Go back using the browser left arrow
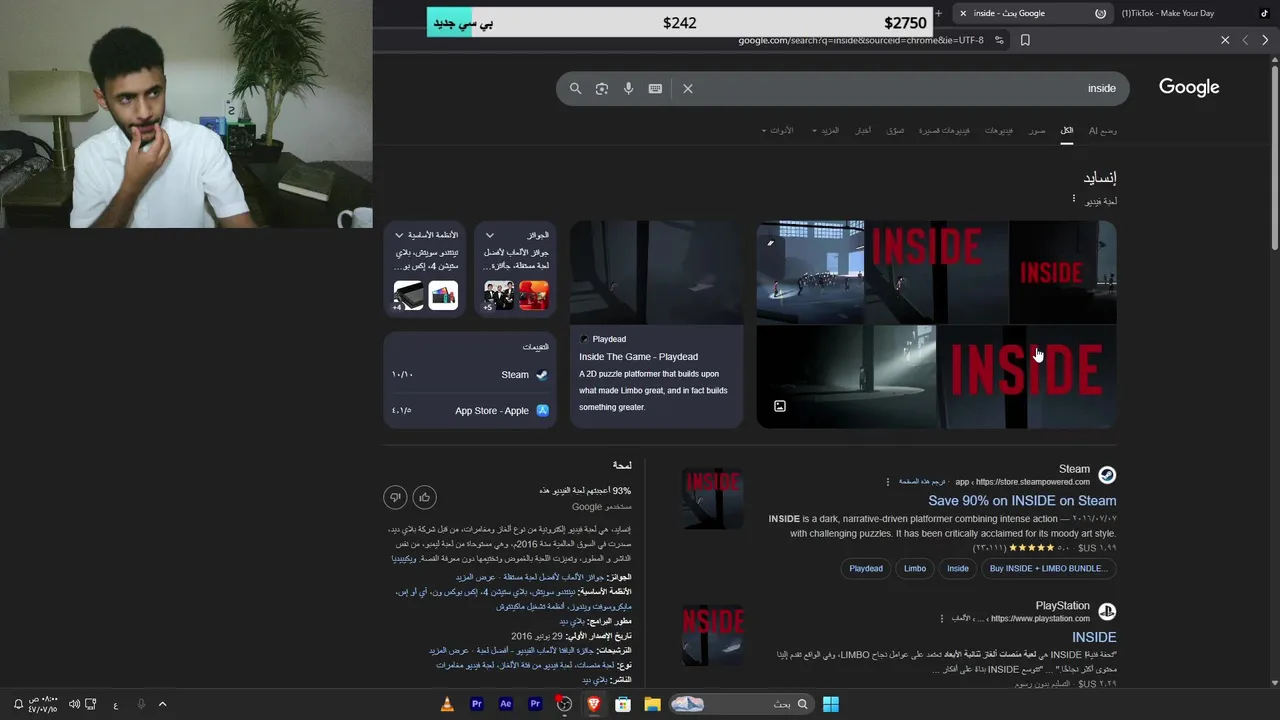The height and width of the screenshot is (720, 1280). point(1245,40)
